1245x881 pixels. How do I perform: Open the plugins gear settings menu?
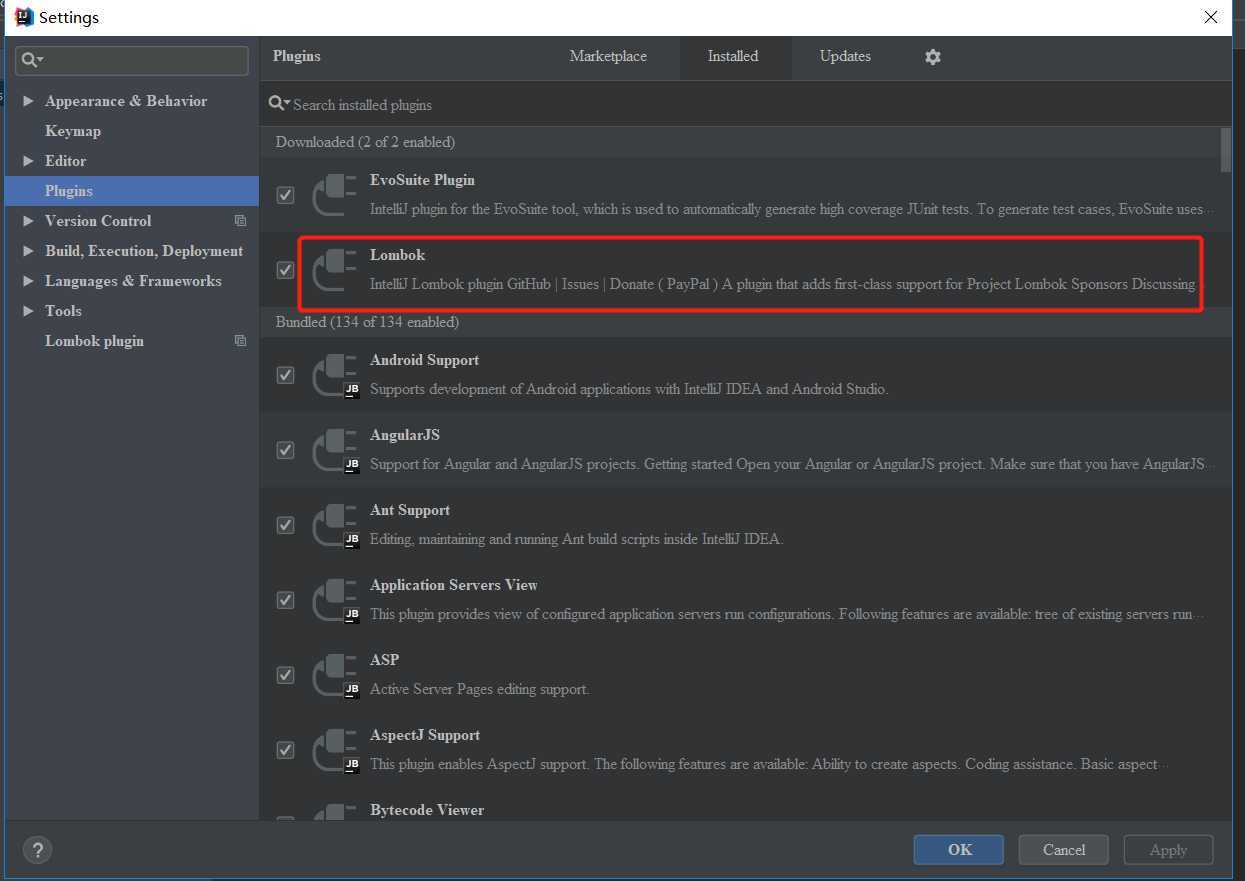pos(933,57)
